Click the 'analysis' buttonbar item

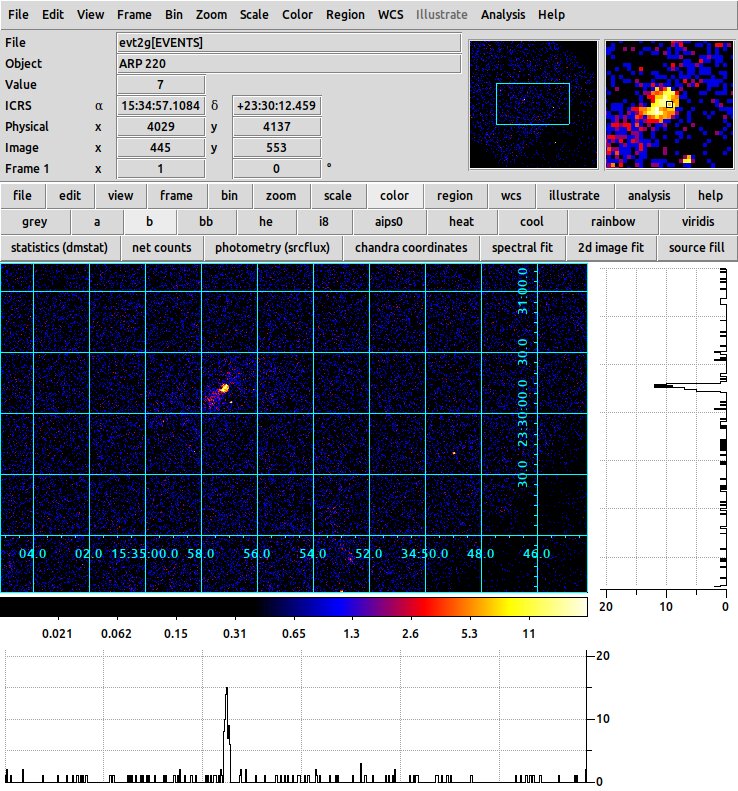pyautogui.click(x=649, y=196)
